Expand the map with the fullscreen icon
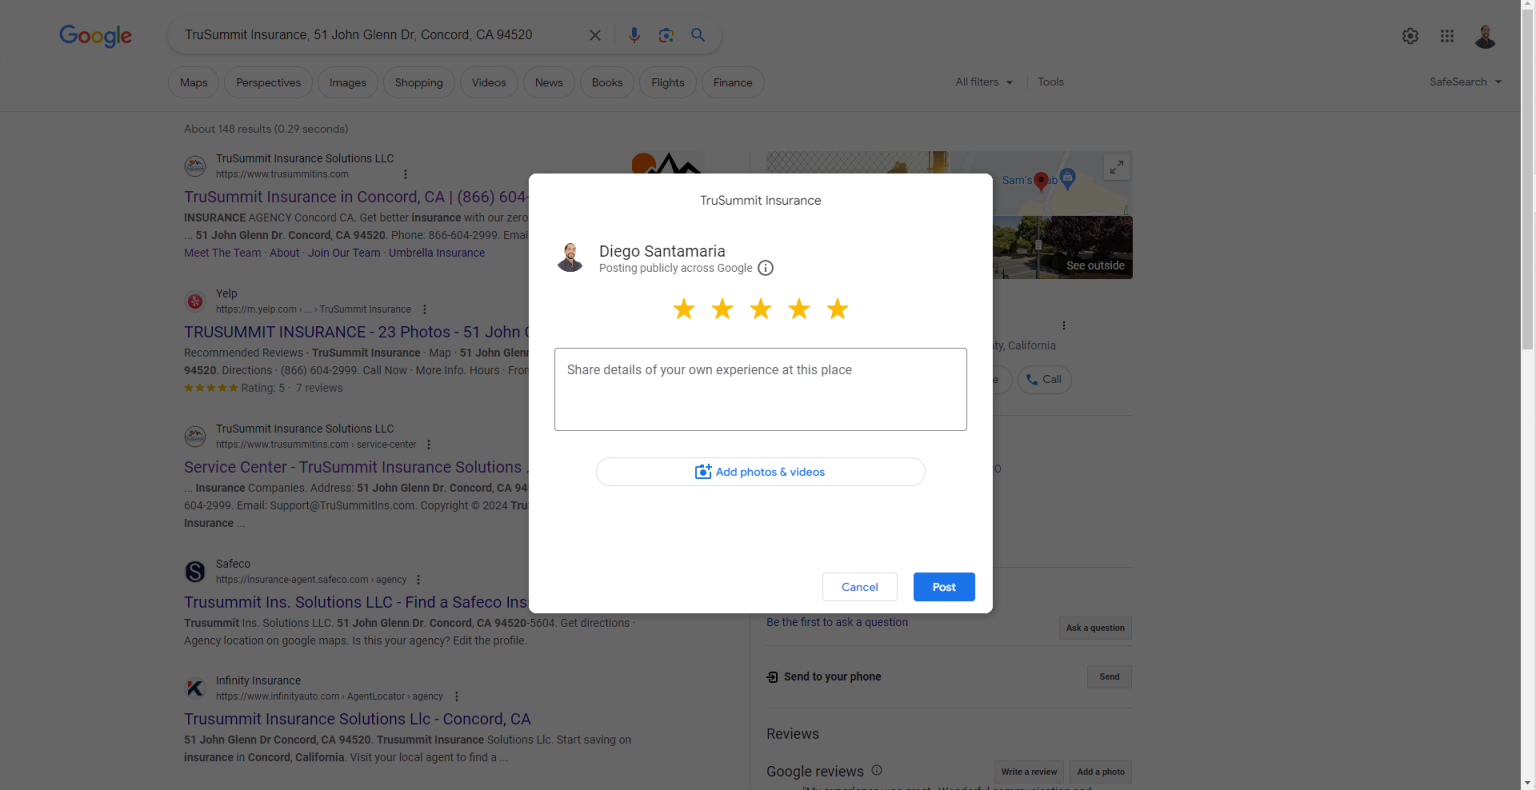The height and width of the screenshot is (790, 1536). tap(1117, 167)
